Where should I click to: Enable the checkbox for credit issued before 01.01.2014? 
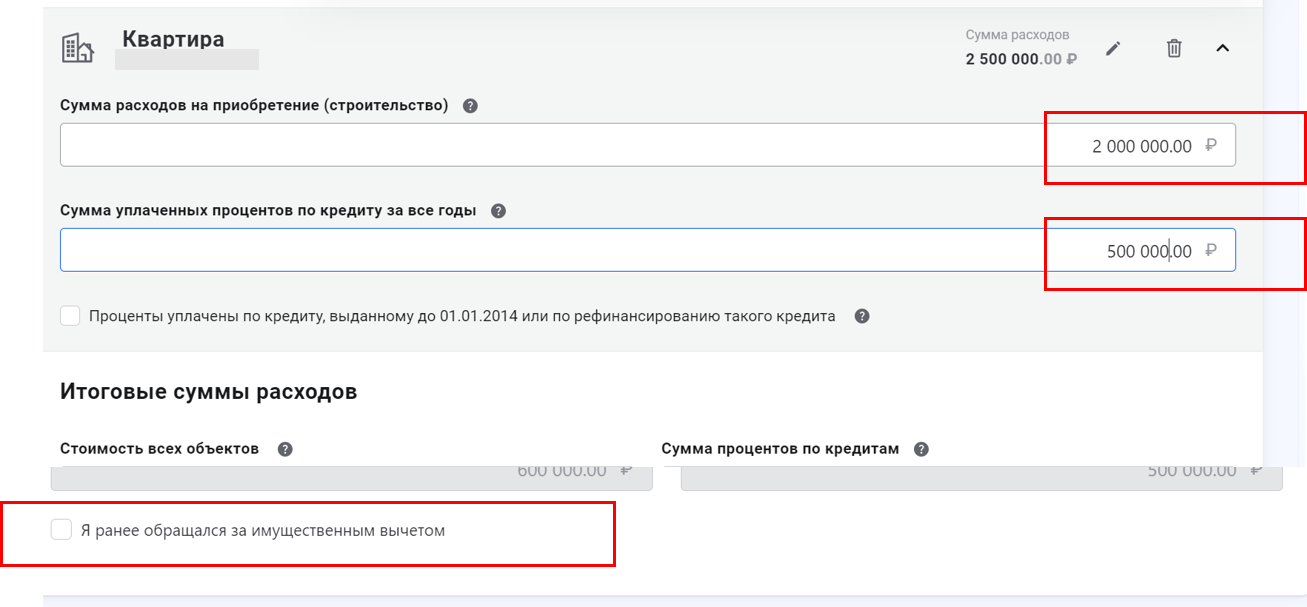coord(70,316)
